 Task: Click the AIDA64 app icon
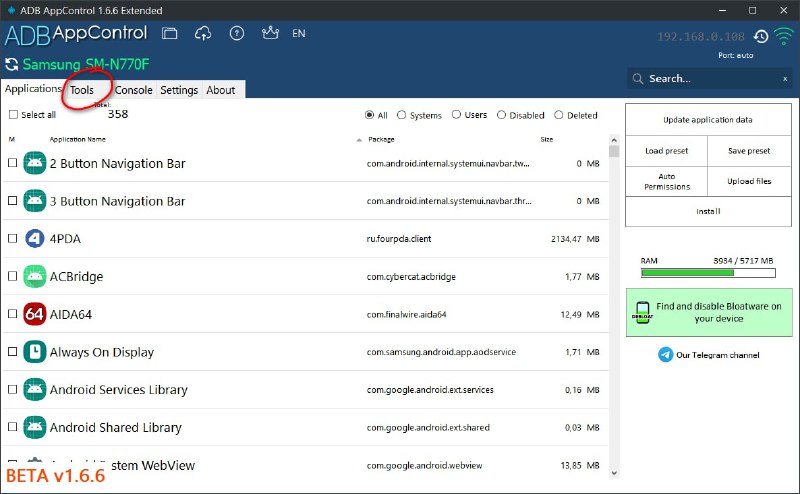coord(35,314)
